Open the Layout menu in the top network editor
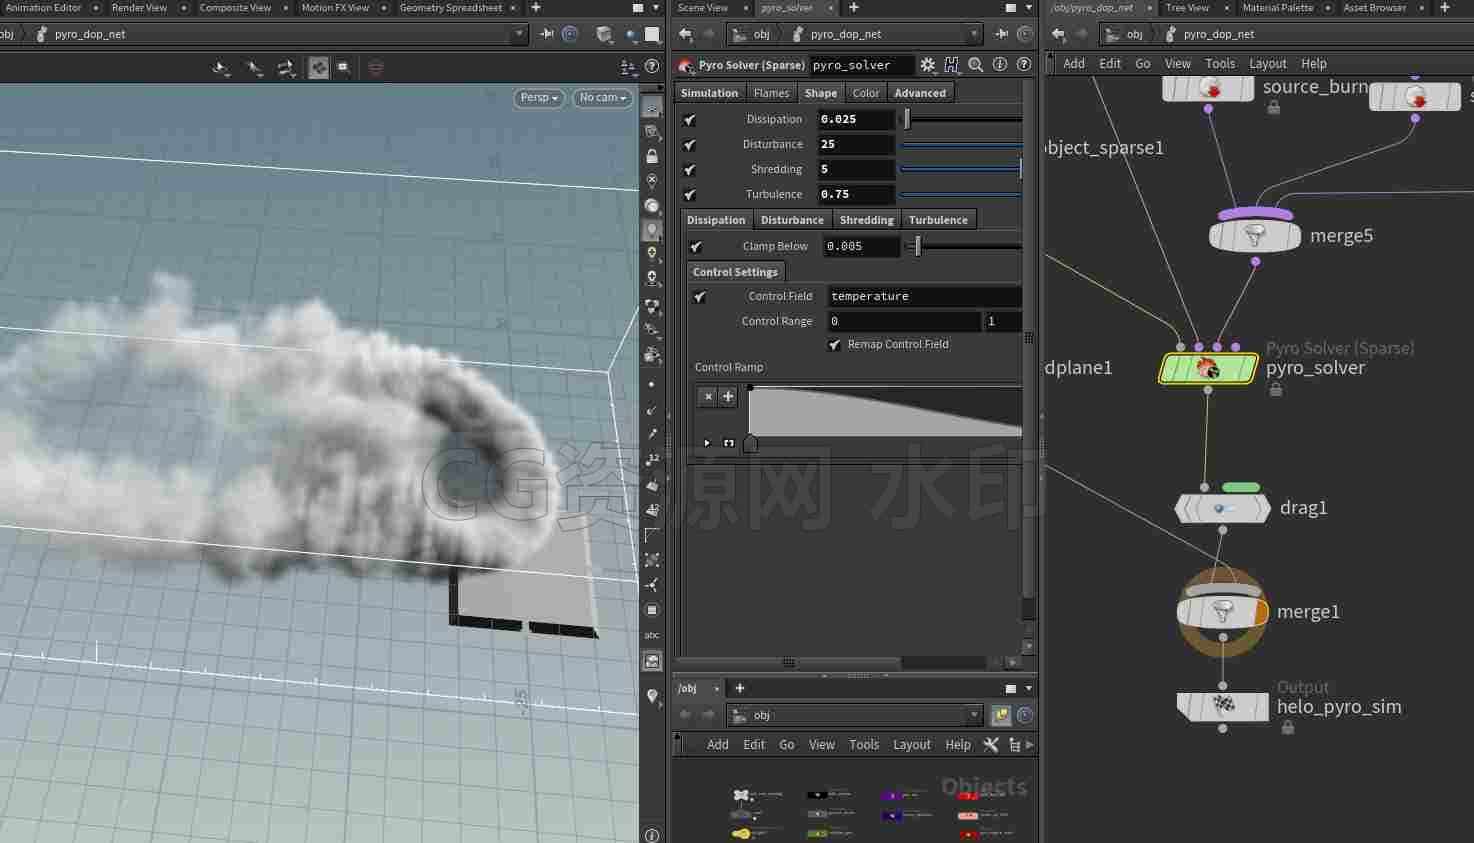 (1268, 63)
